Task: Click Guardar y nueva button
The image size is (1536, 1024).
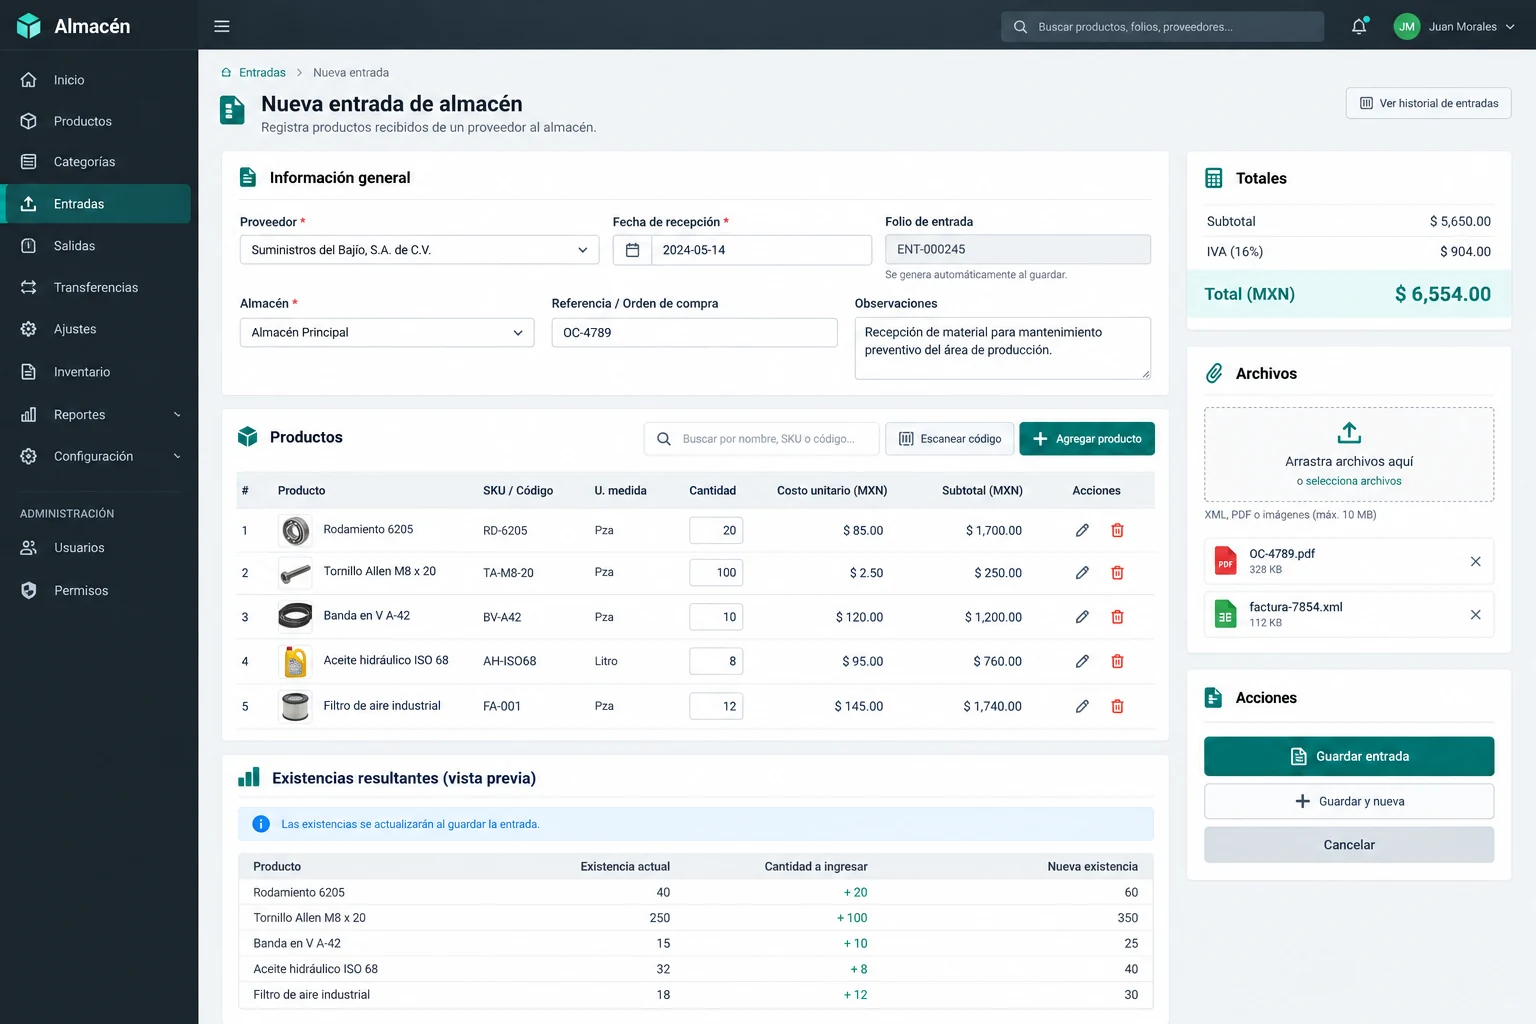Action: (x=1349, y=801)
